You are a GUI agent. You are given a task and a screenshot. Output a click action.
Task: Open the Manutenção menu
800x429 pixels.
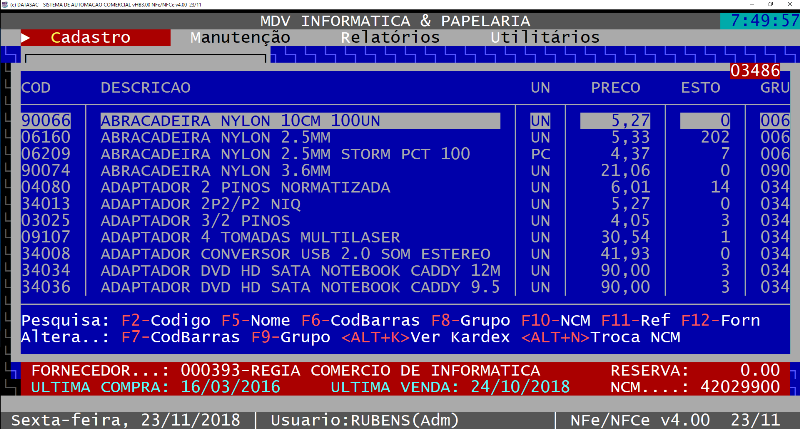coord(240,37)
